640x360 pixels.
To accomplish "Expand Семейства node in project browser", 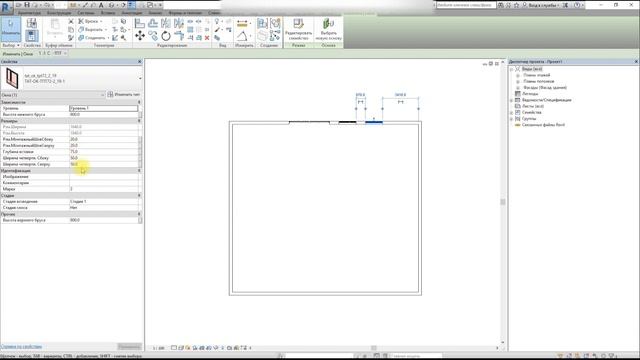I will [x=511, y=112].
